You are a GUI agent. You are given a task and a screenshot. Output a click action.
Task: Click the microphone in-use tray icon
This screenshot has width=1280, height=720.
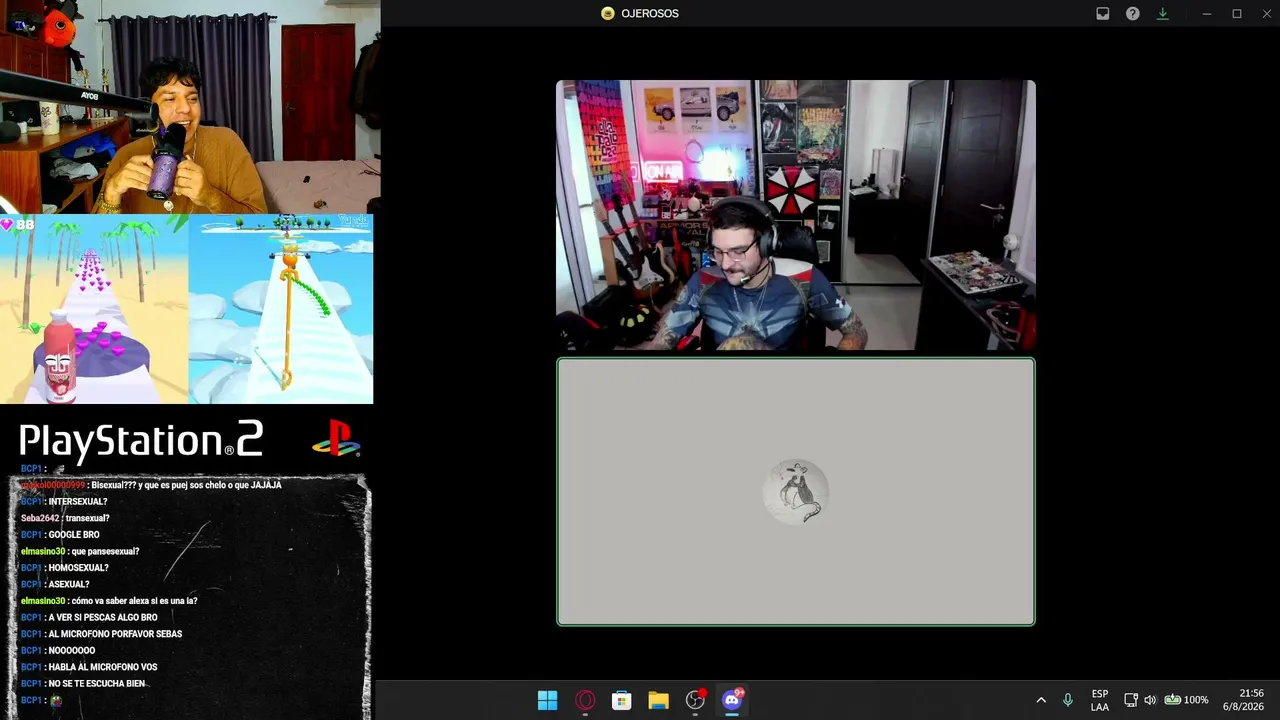(1068, 700)
